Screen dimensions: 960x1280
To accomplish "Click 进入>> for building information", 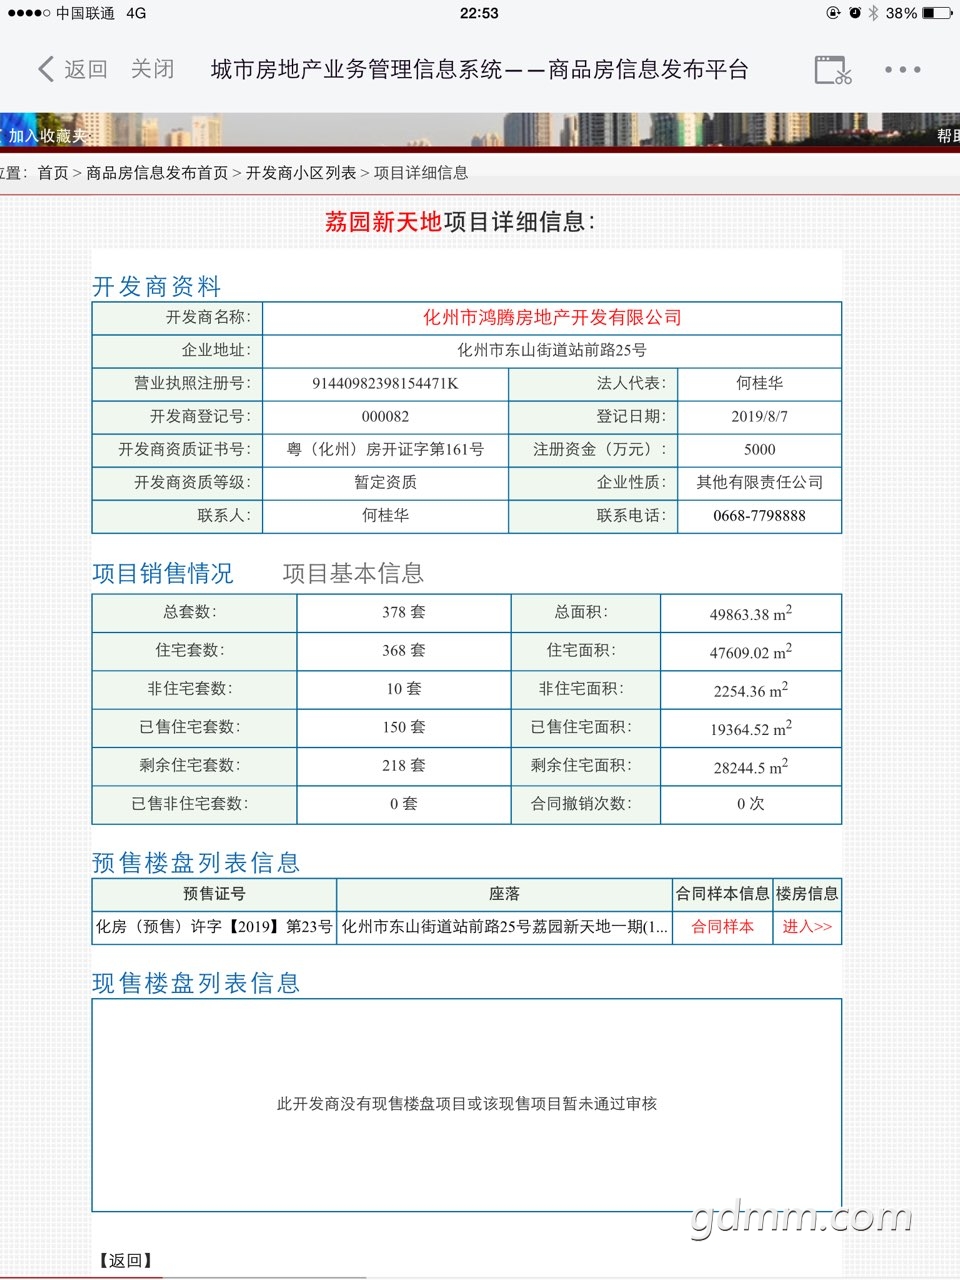I will click(807, 927).
